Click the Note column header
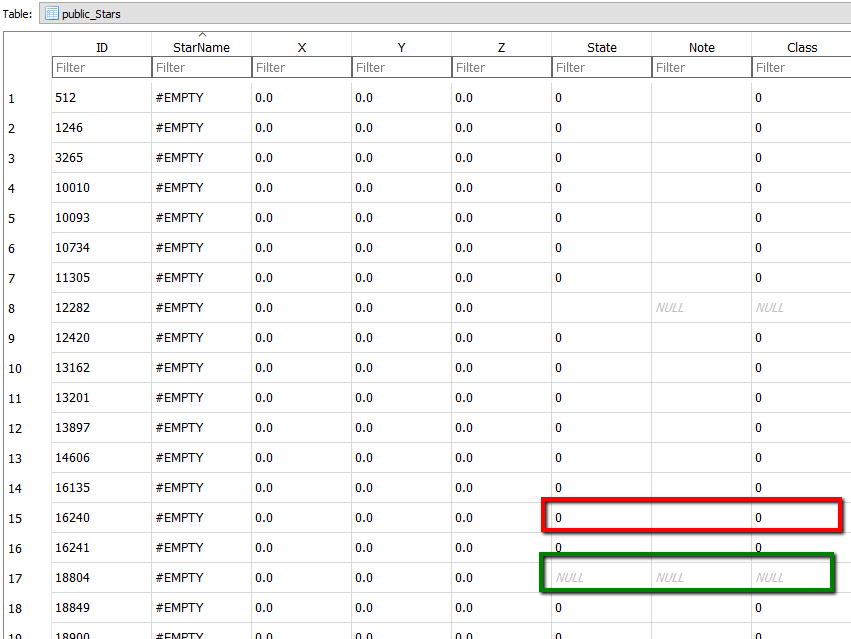The image size is (851, 639). pyautogui.click(x=701, y=48)
